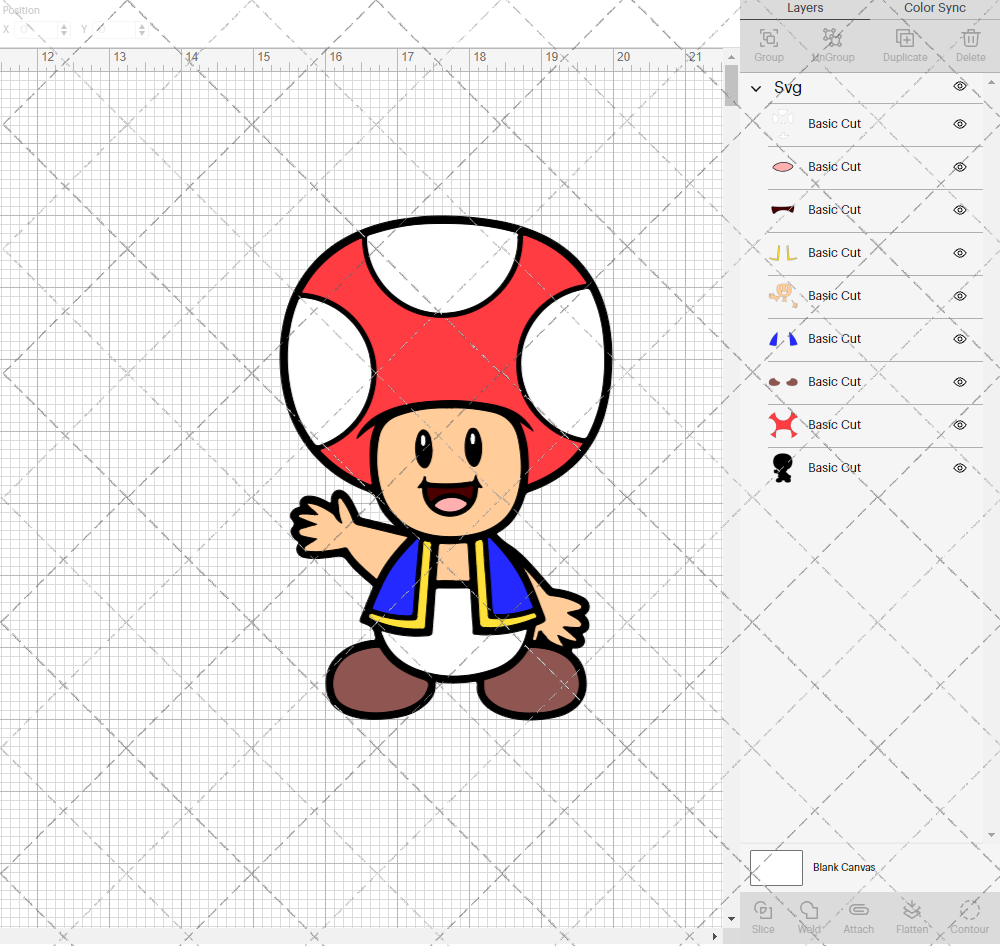1000x946 pixels.
Task: Hide the white spots Basic Cut layer
Action: point(960,124)
